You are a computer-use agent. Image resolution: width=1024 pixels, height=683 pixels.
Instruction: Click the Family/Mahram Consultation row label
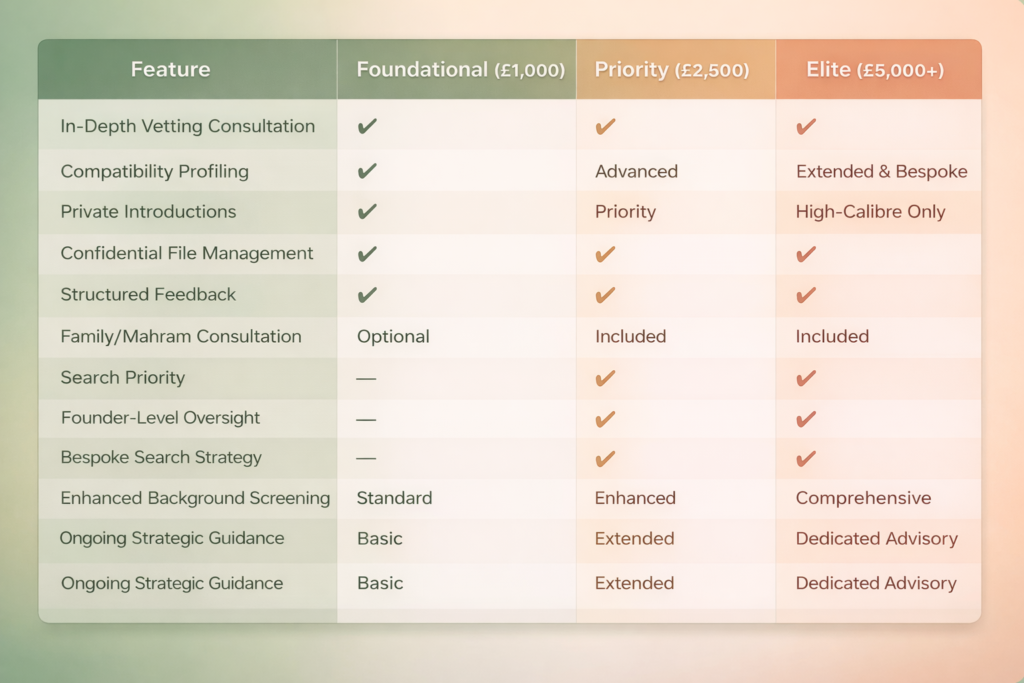click(x=181, y=336)
